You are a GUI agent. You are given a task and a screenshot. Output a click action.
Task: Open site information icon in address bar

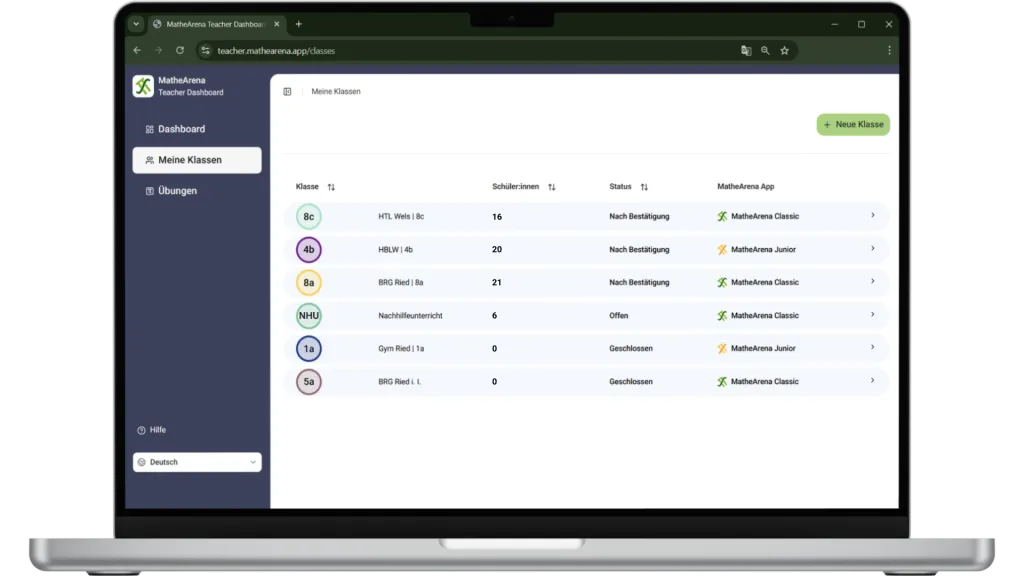[x=206, y=51]
